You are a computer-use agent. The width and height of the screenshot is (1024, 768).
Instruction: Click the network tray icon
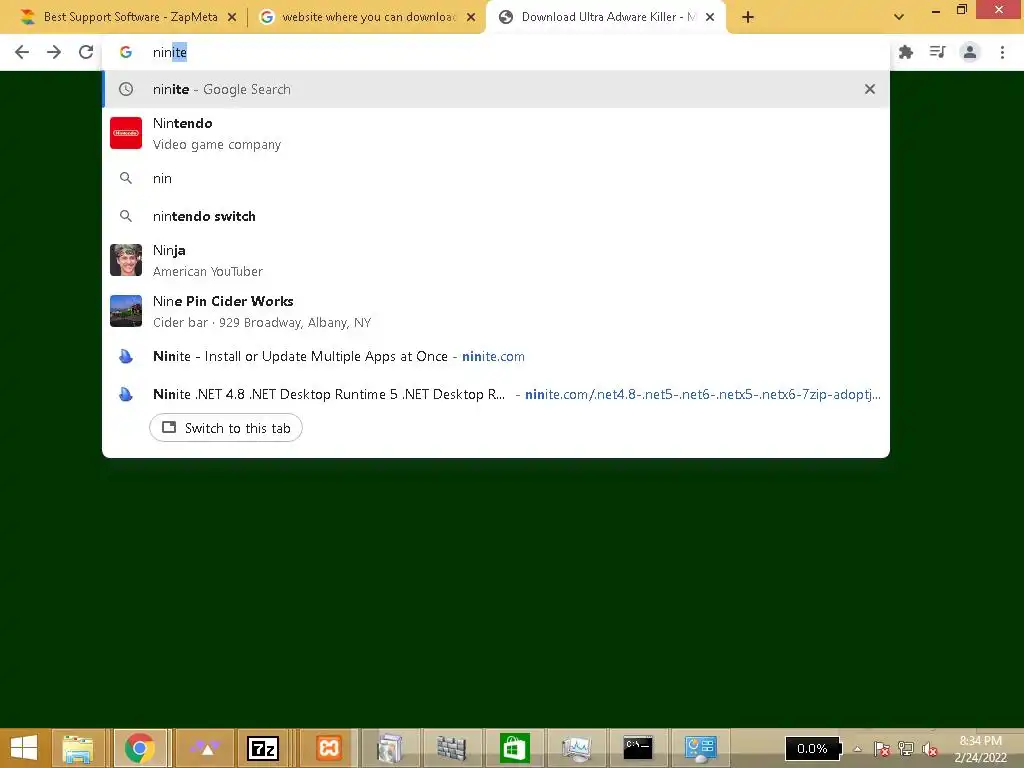coord(906,749)
